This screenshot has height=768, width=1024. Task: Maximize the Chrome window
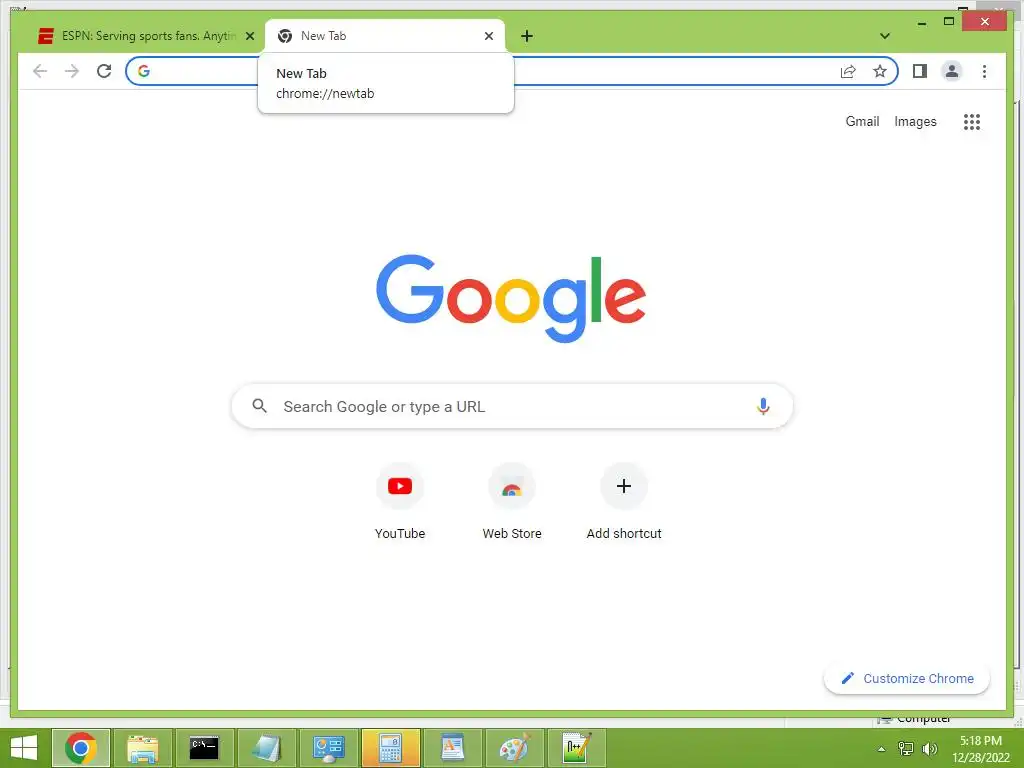tap(949, 22)
